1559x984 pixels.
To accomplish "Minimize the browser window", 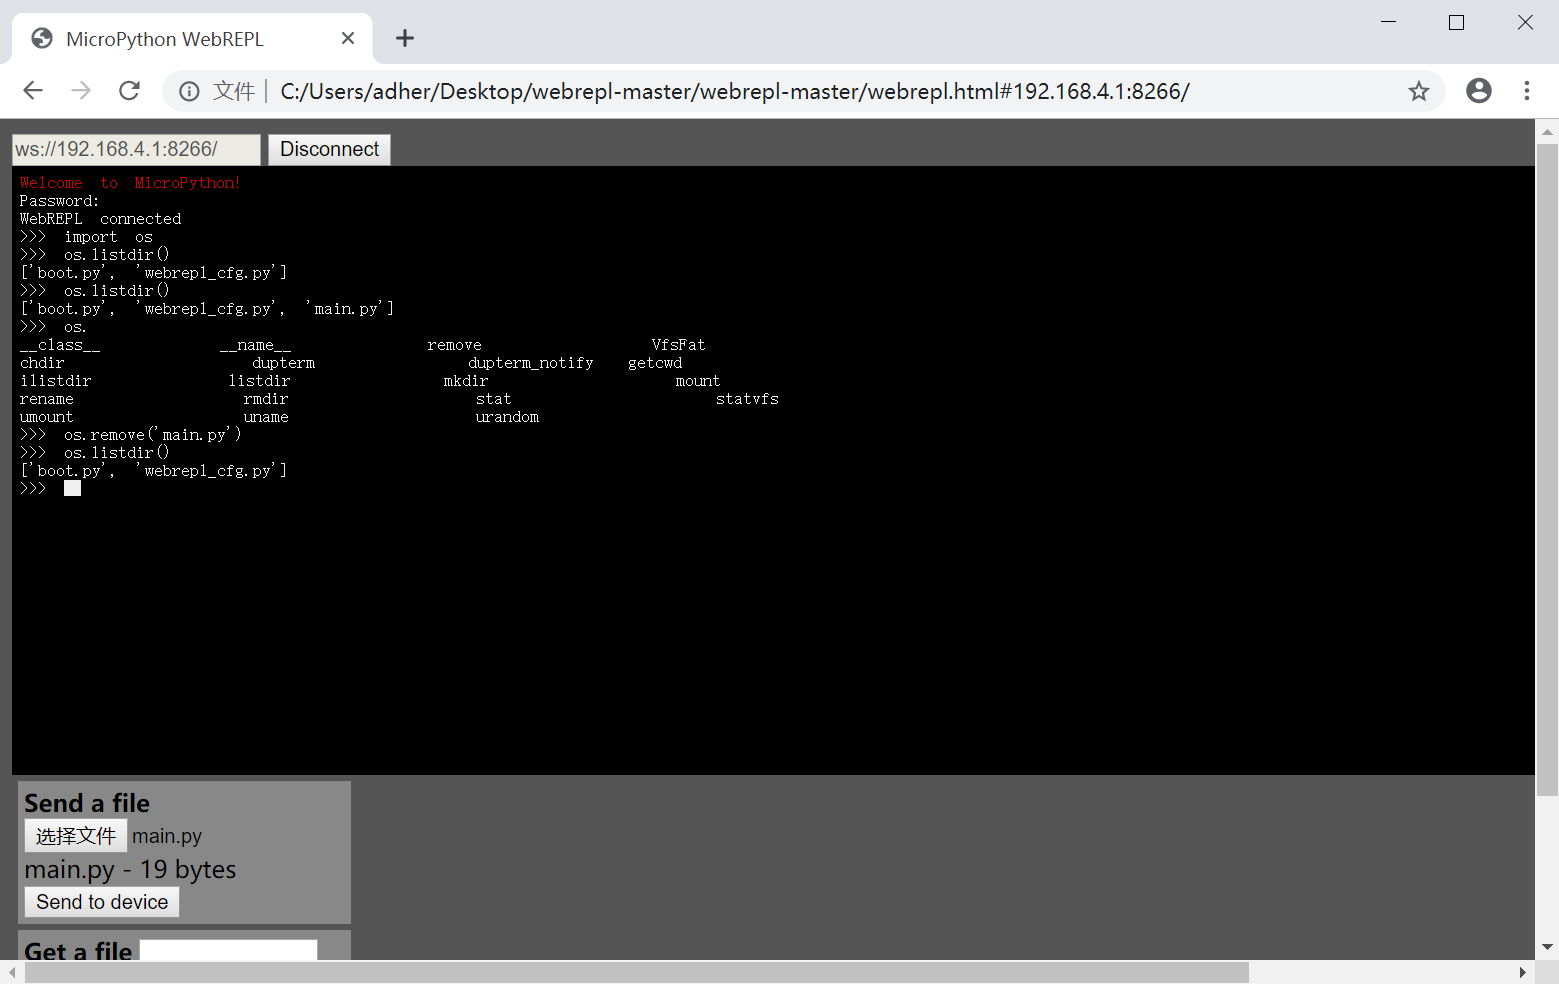I will (1388, 22).
